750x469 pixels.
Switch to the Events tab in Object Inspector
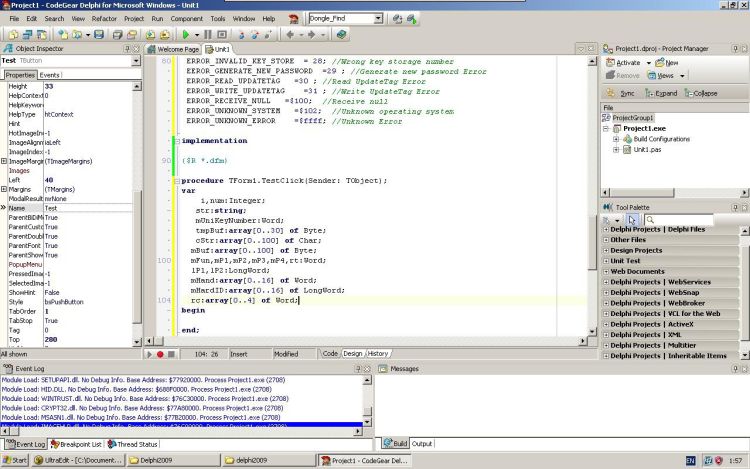point(49,75)
